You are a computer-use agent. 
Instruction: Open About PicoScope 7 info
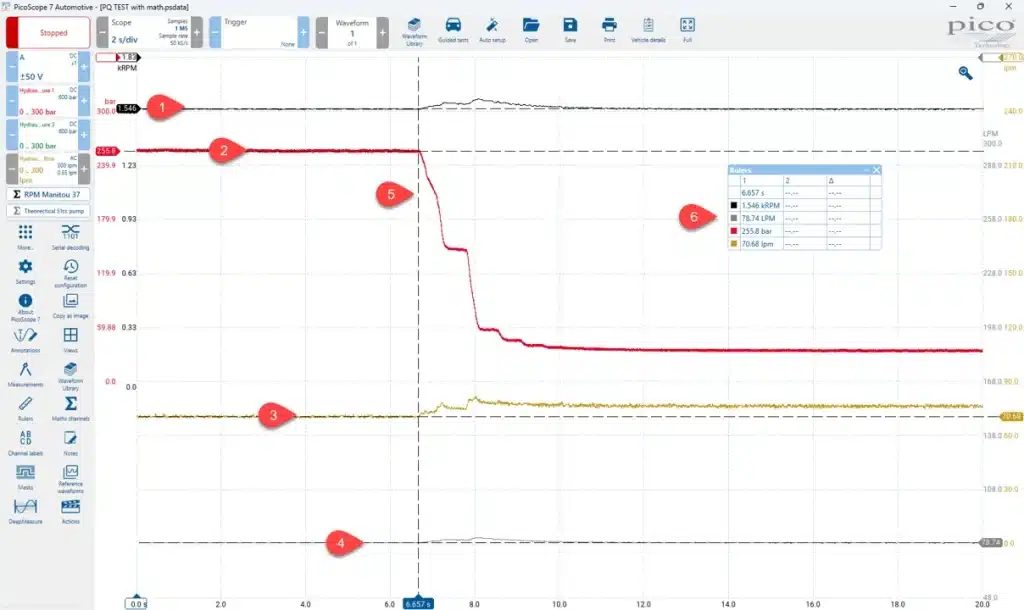click(x=25, y=306)
